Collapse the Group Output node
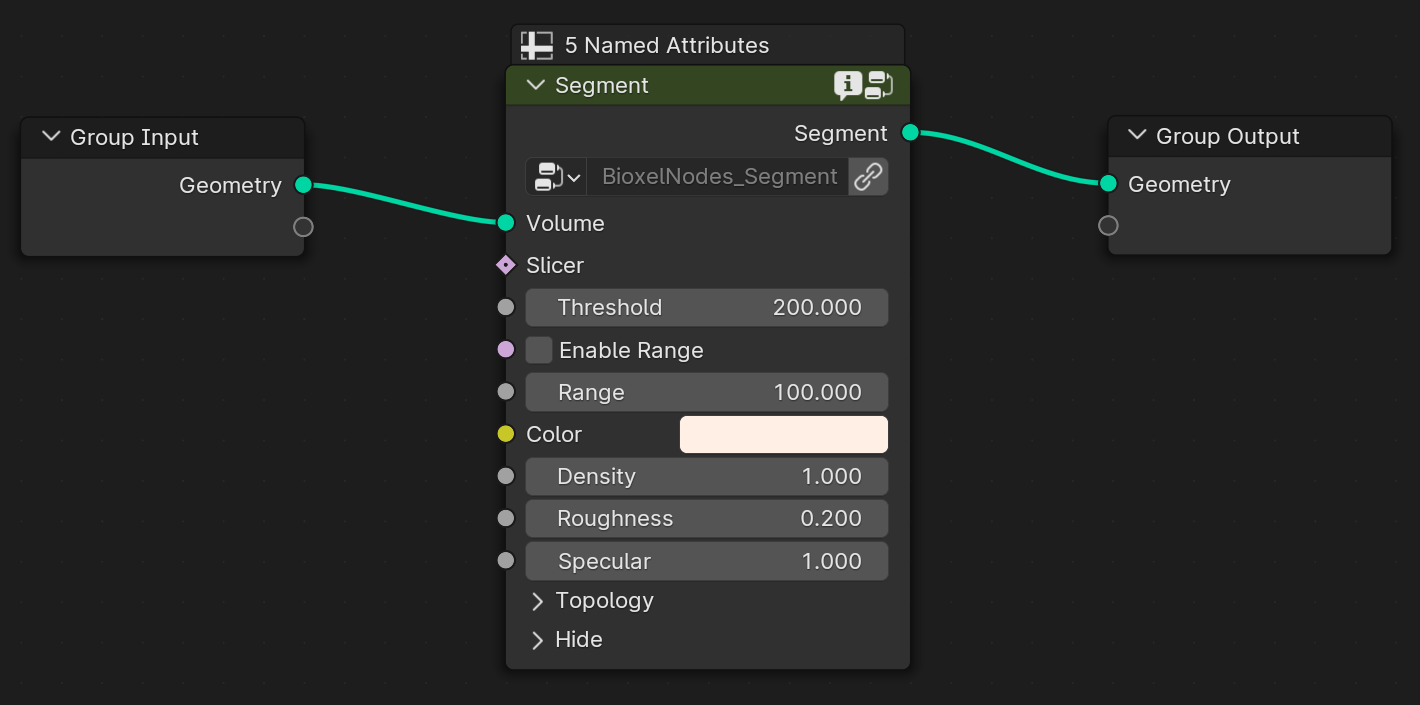 click(1137, 136)
